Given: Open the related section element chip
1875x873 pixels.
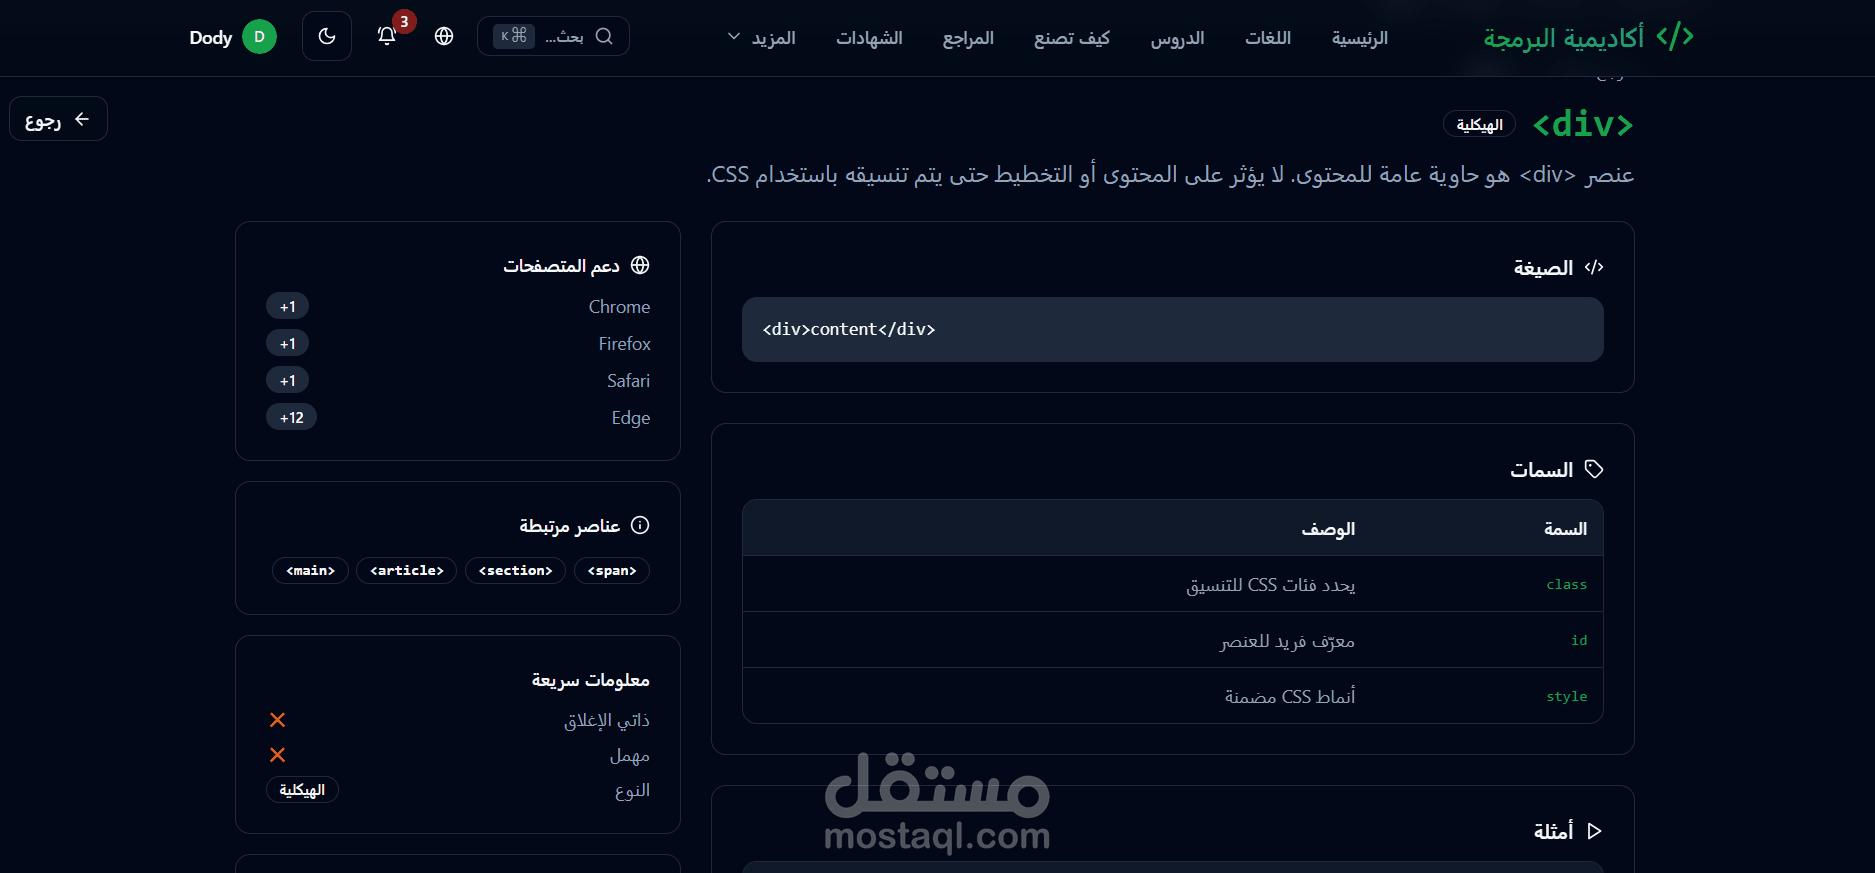Looking at the screenshot, I should click(515, 570).
